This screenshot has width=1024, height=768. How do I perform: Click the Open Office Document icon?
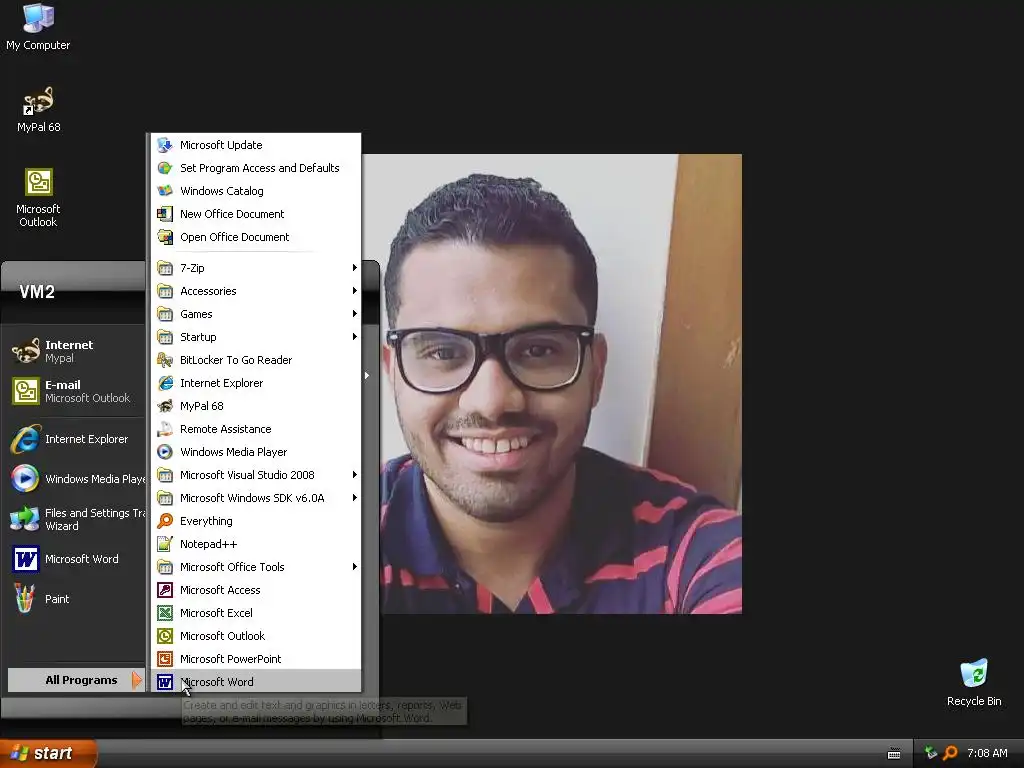165,237
